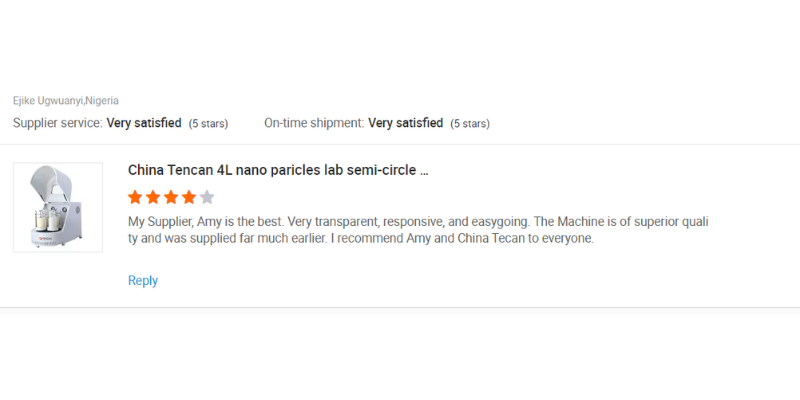Click the Reply link under the review
The height and width of the screenshot is (400, 800).
pos(143,281)
